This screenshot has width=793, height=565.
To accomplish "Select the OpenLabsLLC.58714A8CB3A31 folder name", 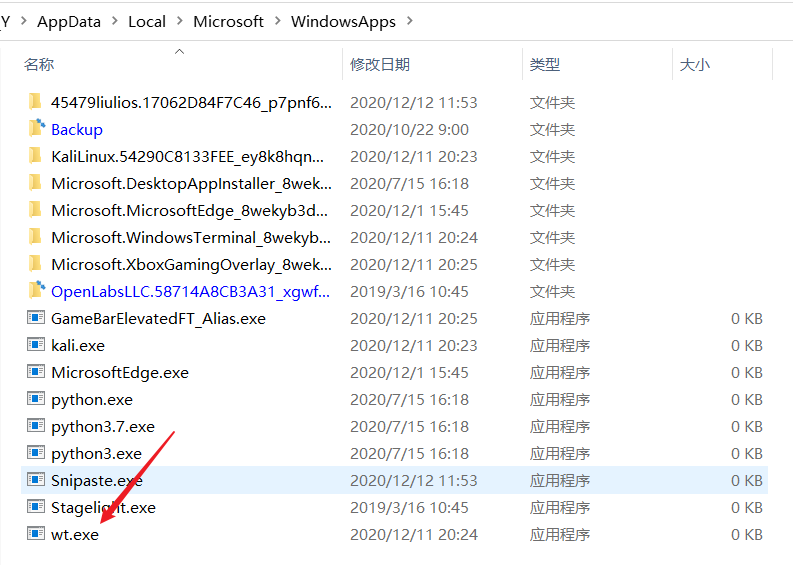I will coord(190,291).
